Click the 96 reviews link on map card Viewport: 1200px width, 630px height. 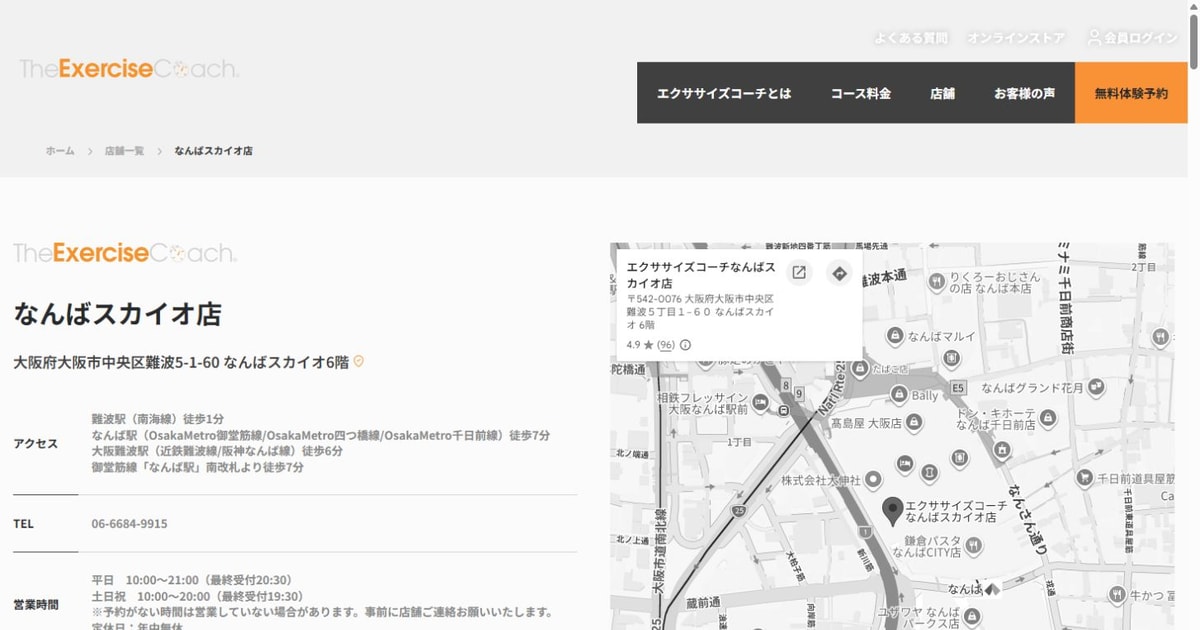[x=665, y=345]
